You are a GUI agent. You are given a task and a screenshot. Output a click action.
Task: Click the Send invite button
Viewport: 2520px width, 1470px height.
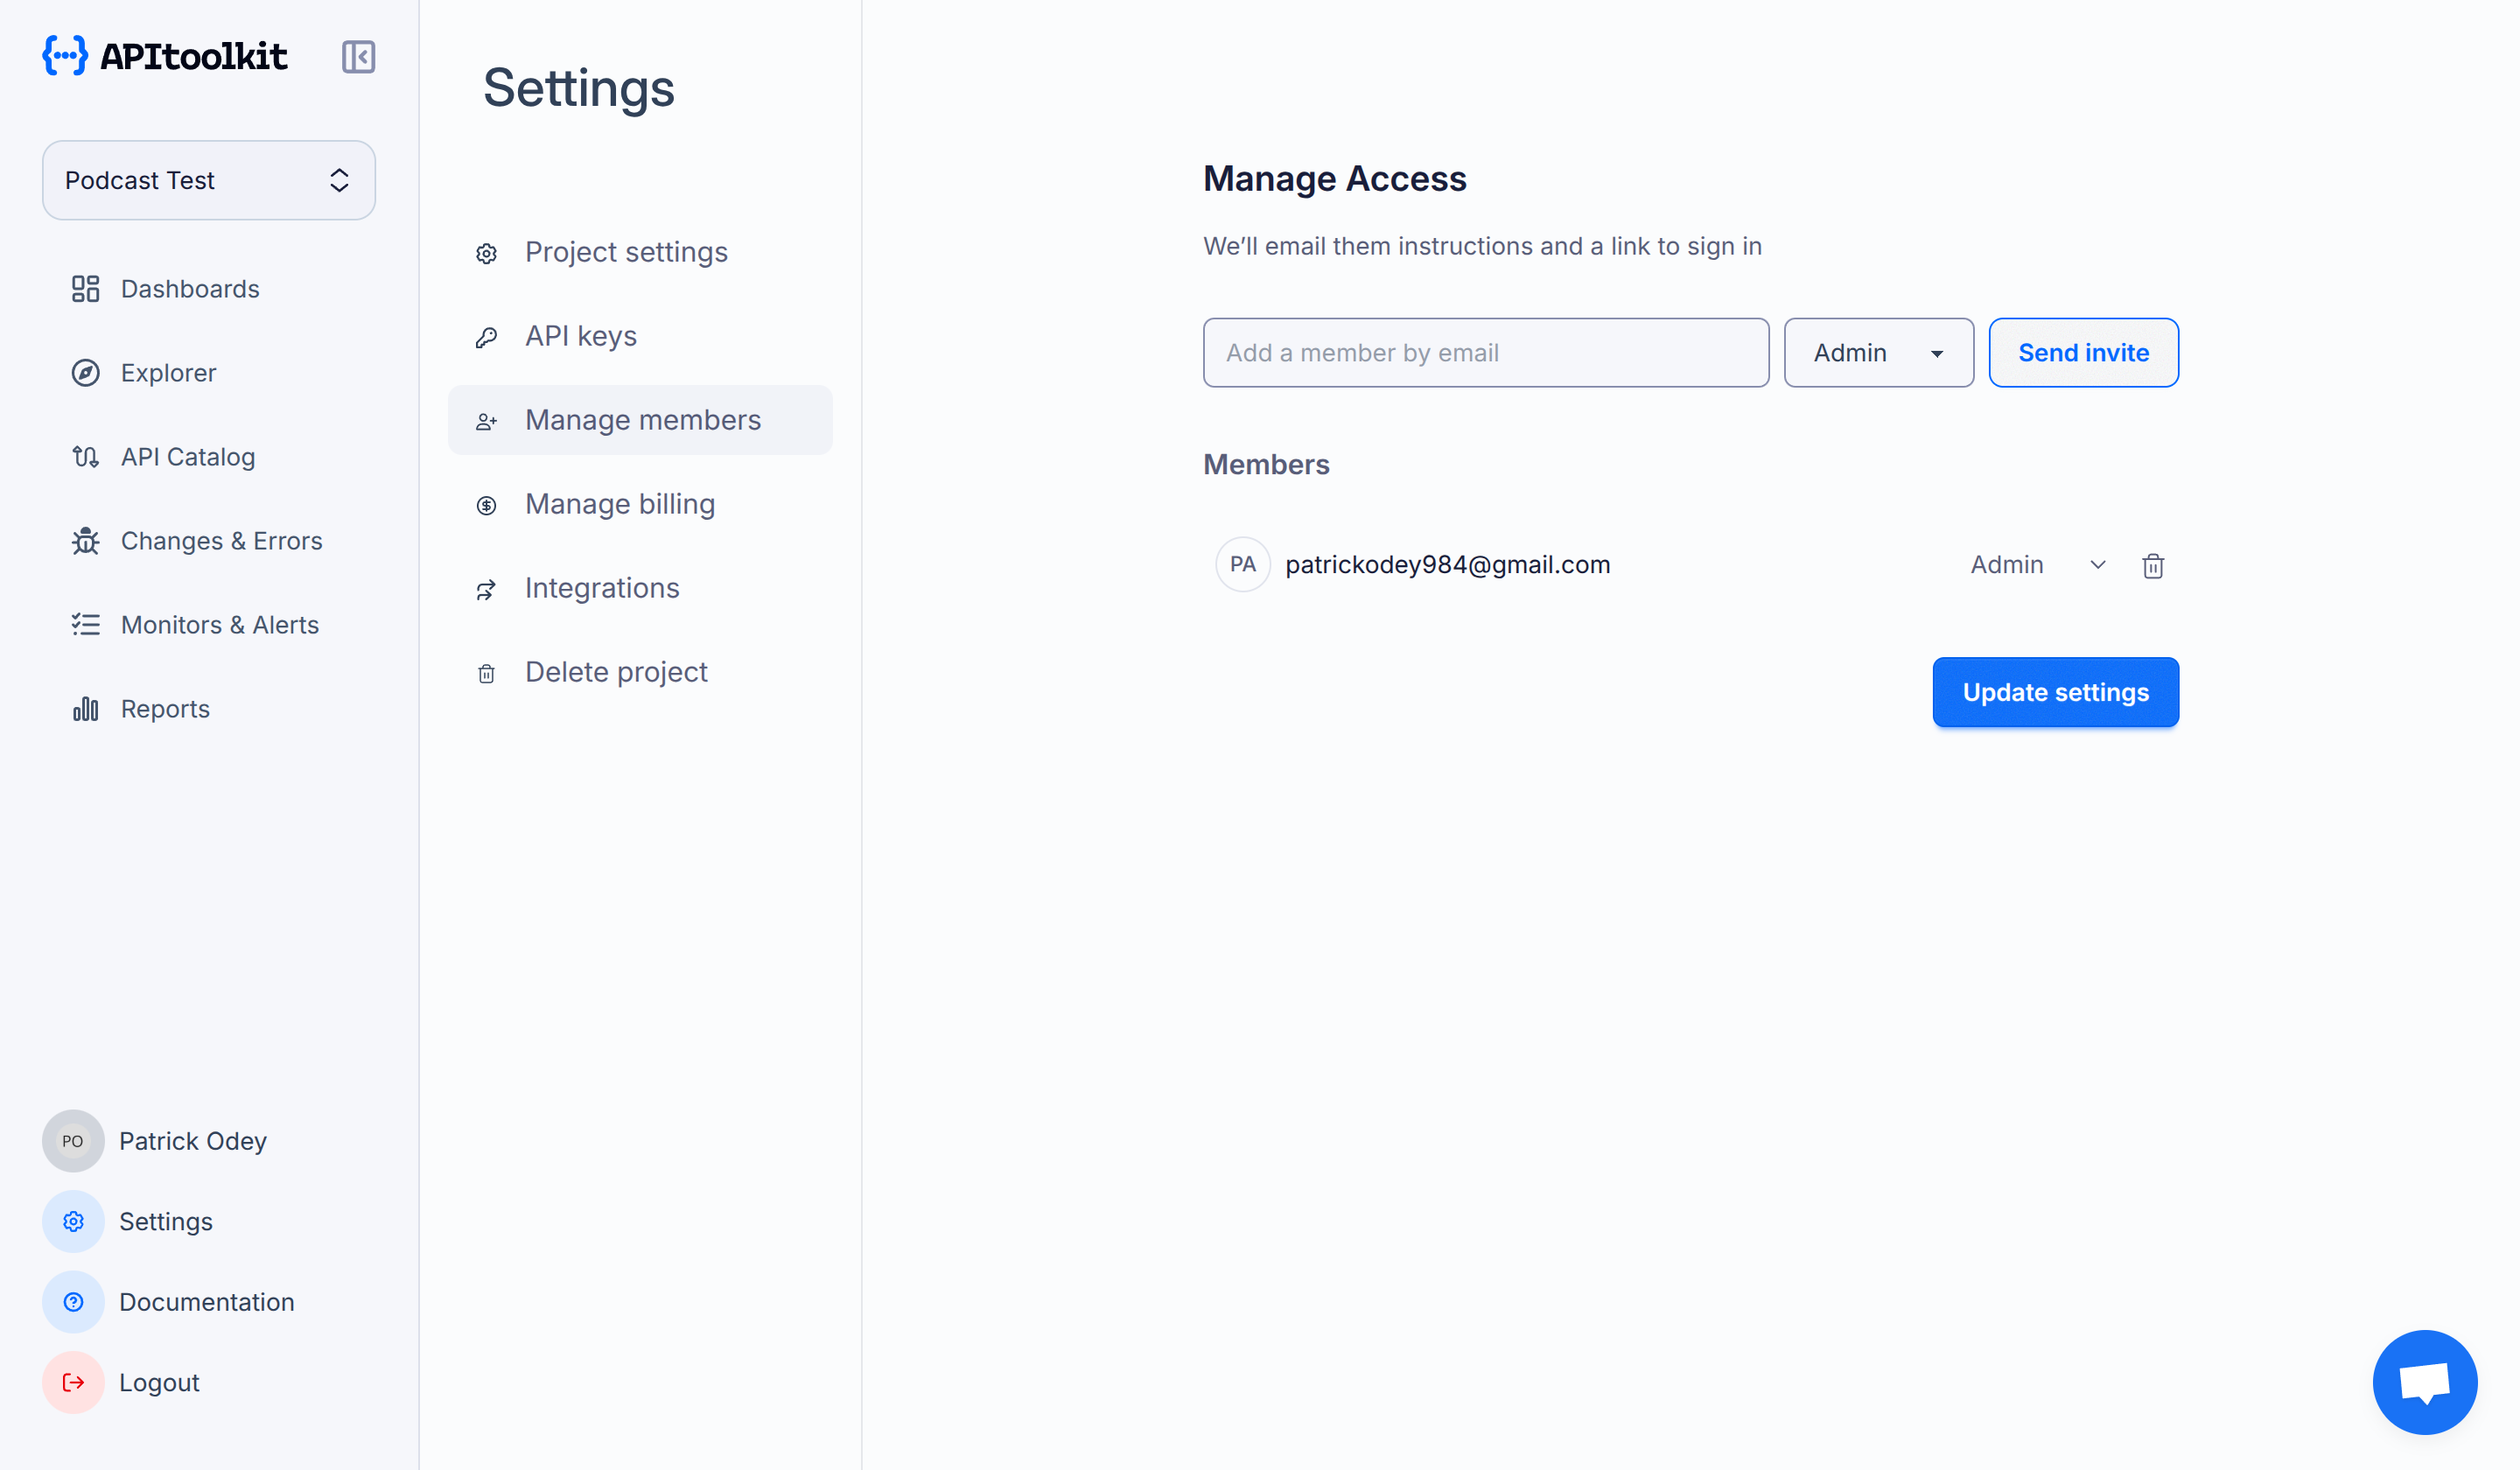pos(2083,352)
